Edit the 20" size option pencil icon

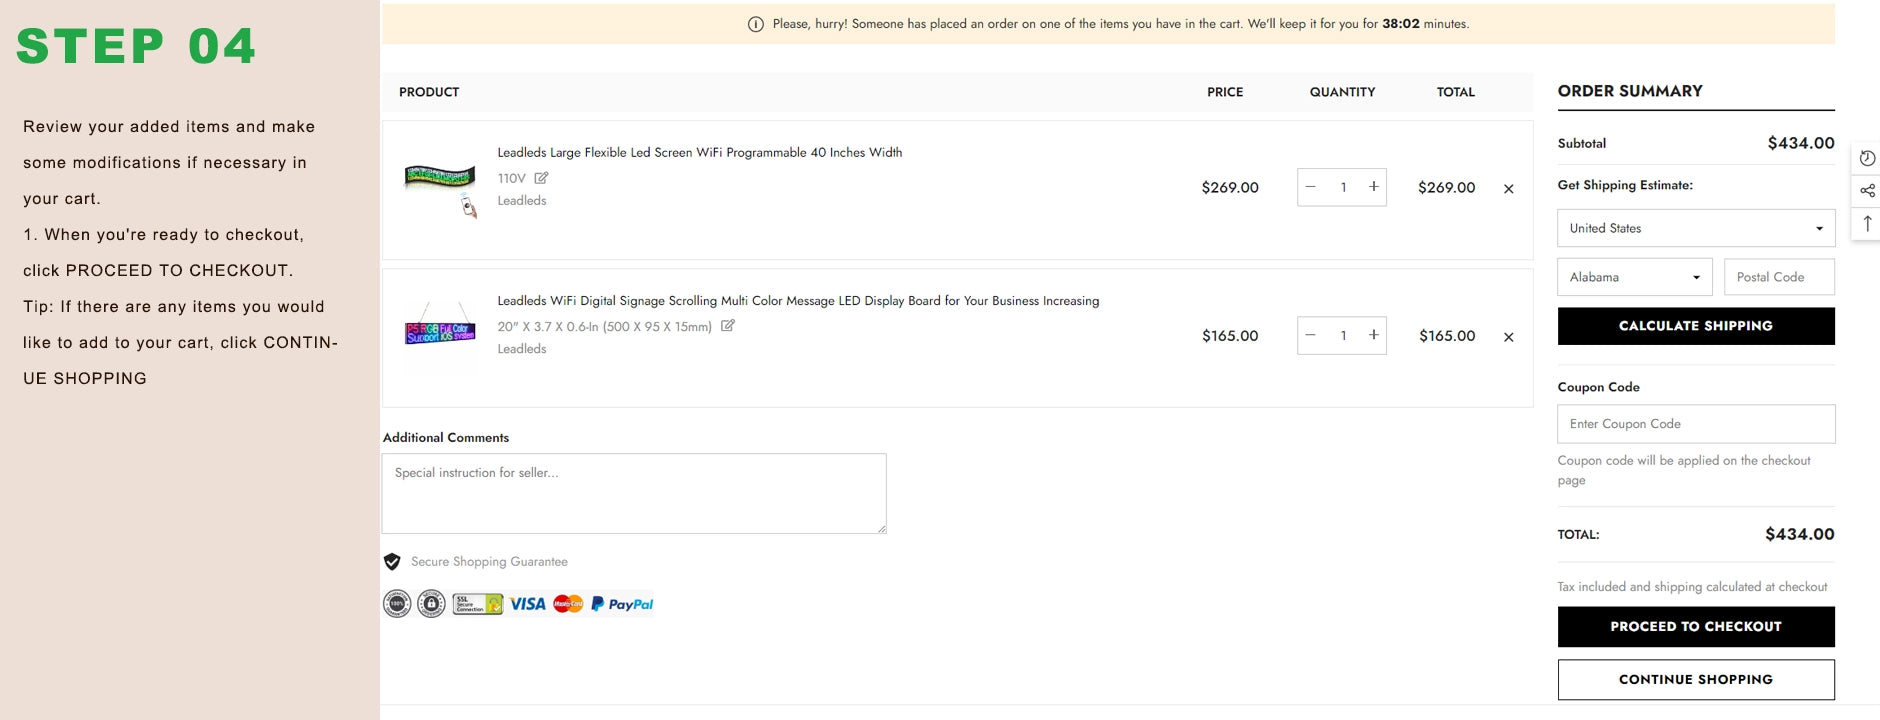click(x=728, y=326)
